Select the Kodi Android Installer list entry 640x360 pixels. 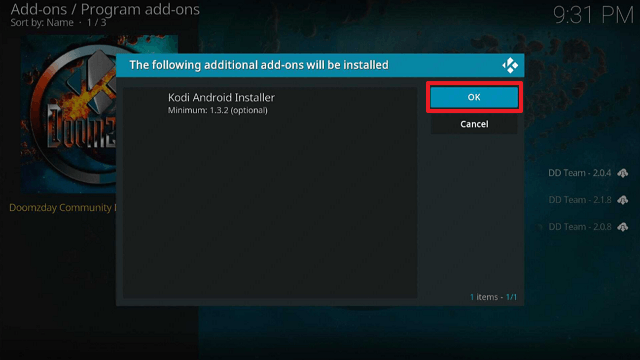[270, 103]
